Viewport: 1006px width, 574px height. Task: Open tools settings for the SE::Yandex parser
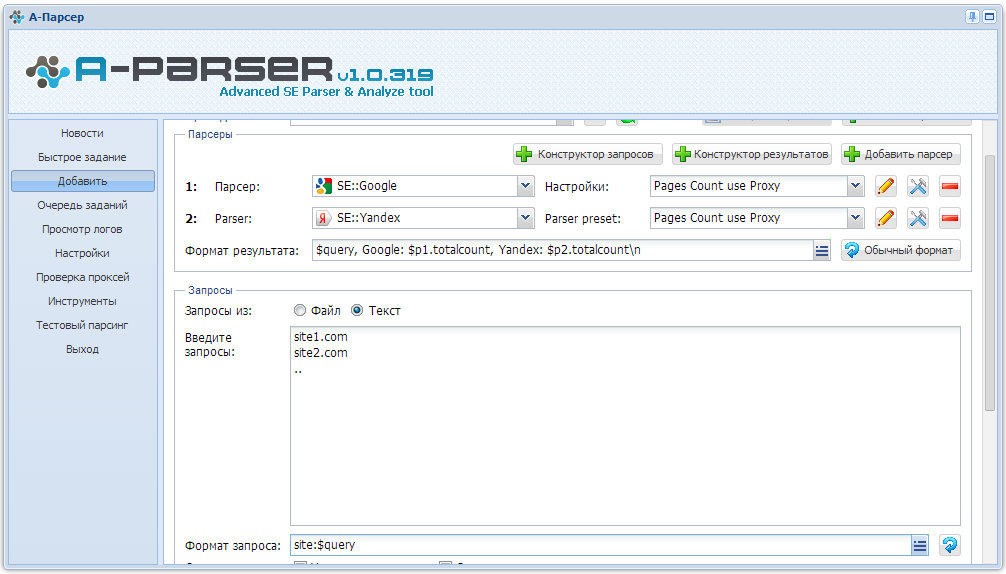point(918,219)
